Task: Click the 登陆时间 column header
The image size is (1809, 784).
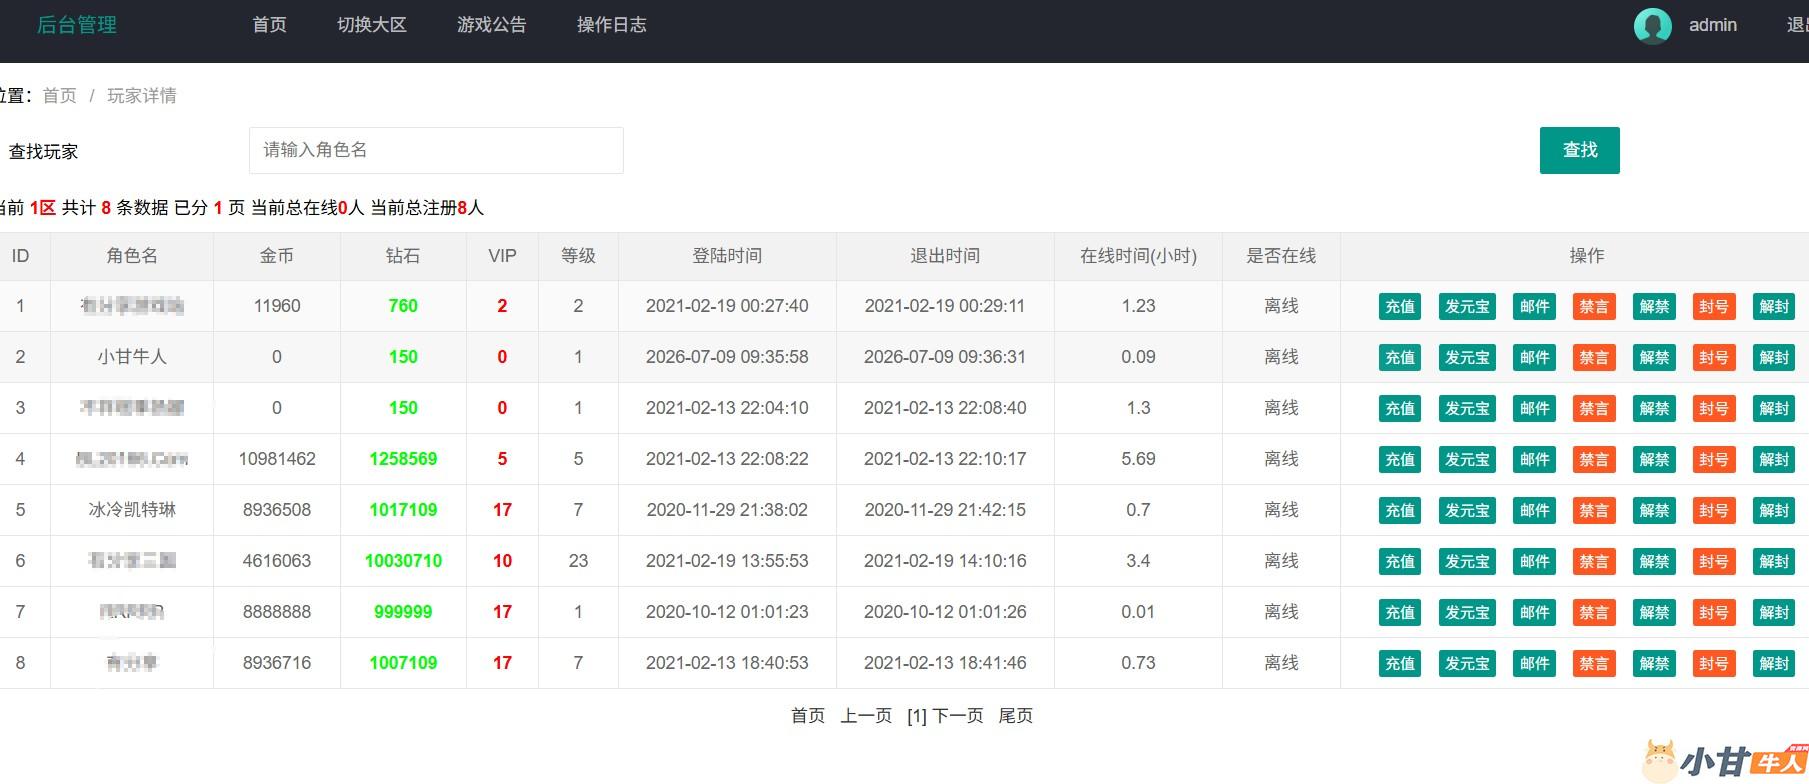Action: [x=727, y=256]
